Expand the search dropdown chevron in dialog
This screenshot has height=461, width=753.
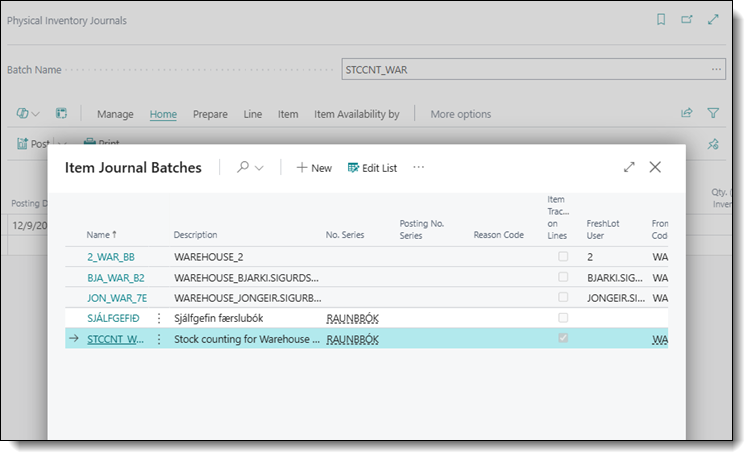pyautogui.click(x=259, y=168)
